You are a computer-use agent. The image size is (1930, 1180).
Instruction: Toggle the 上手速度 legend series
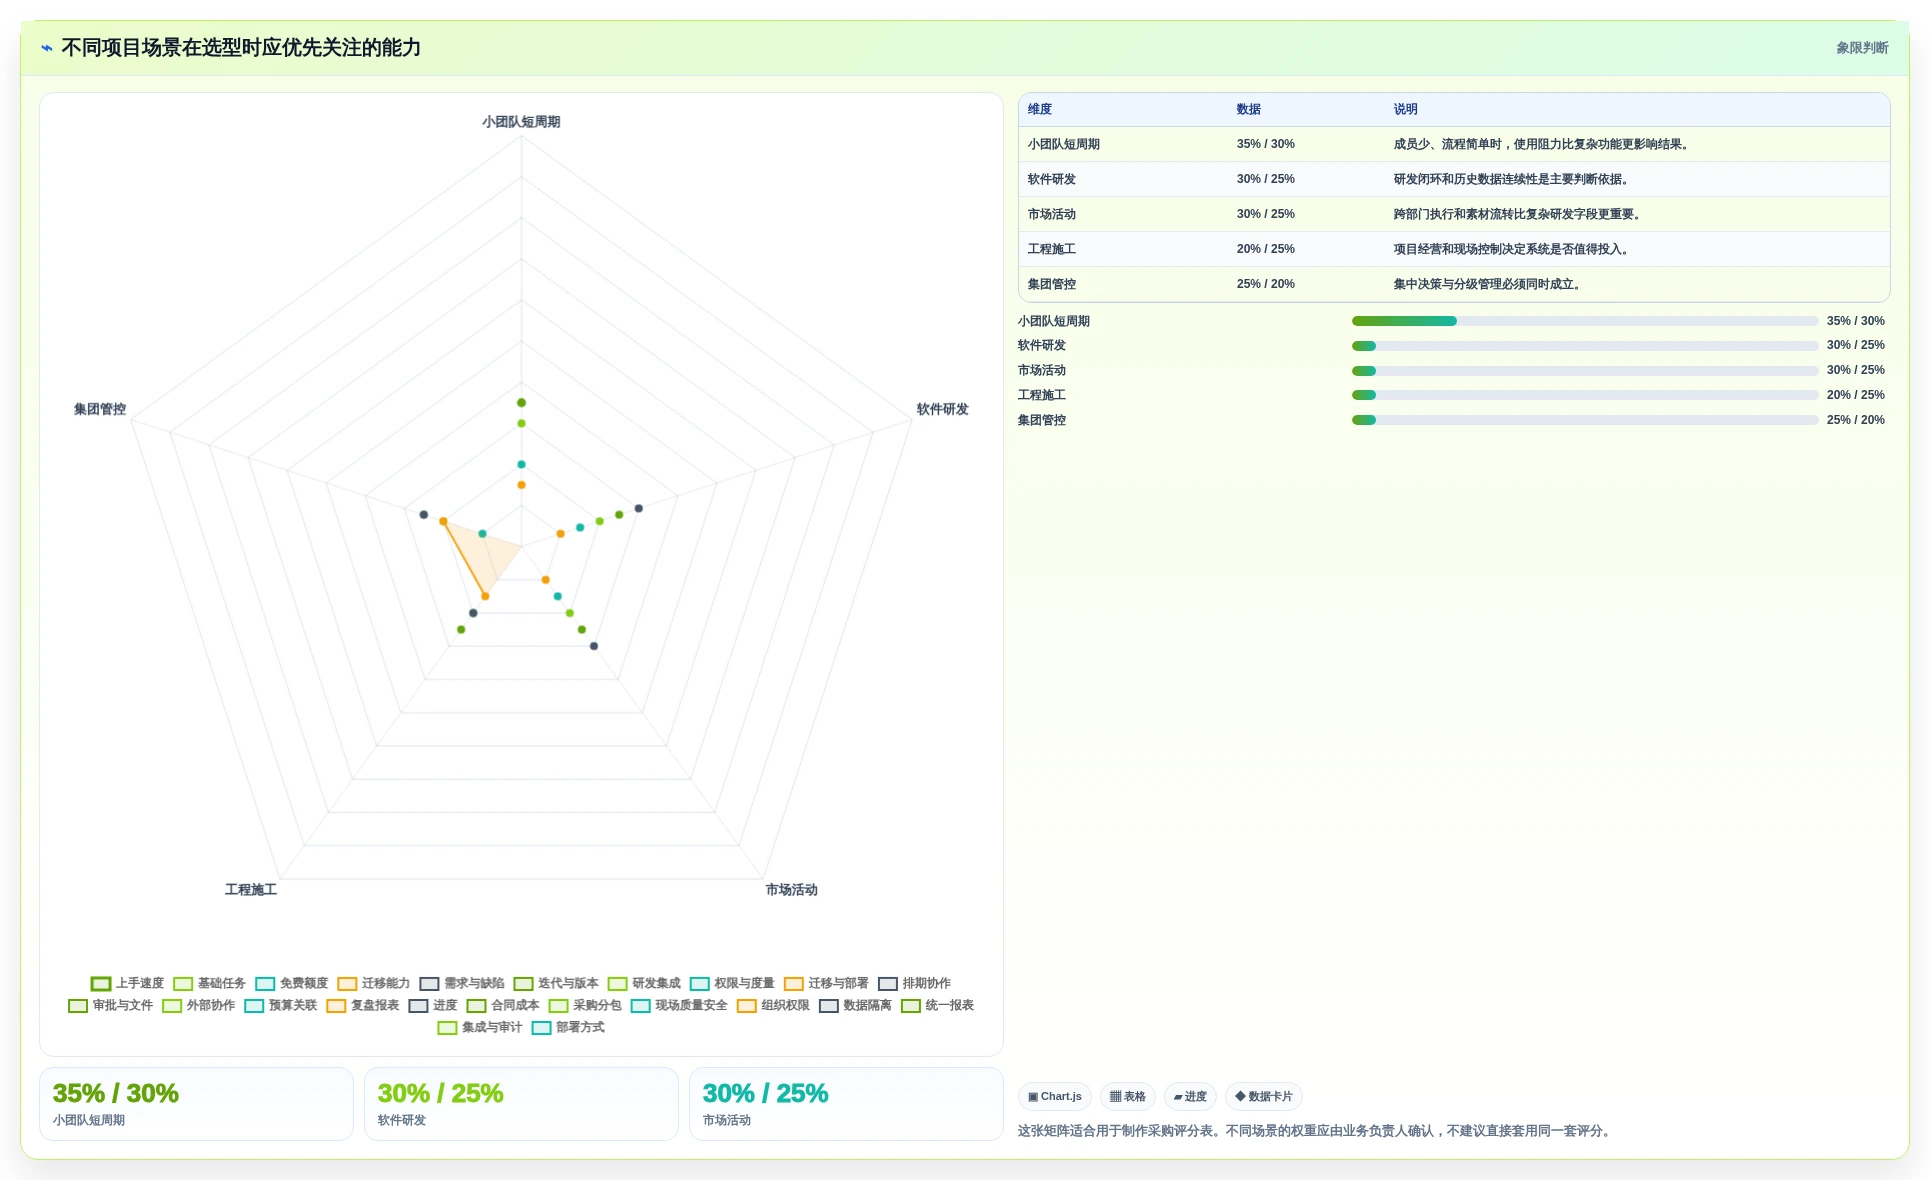coord(127,984)
